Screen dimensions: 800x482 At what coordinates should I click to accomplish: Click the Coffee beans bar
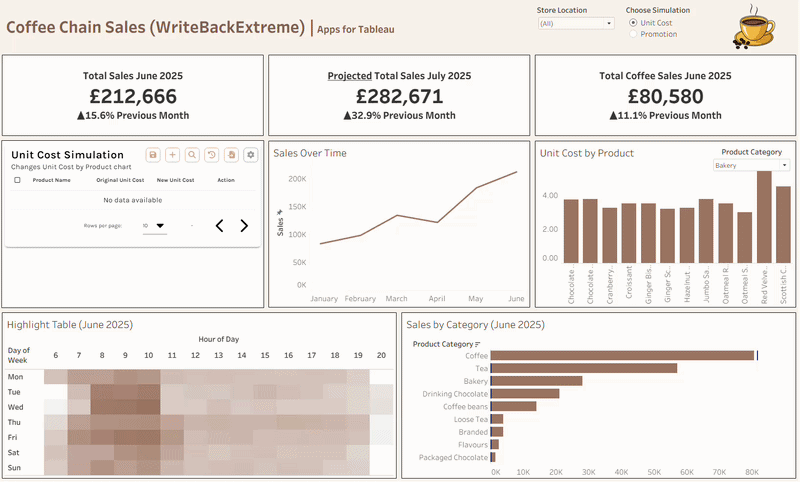513,407
